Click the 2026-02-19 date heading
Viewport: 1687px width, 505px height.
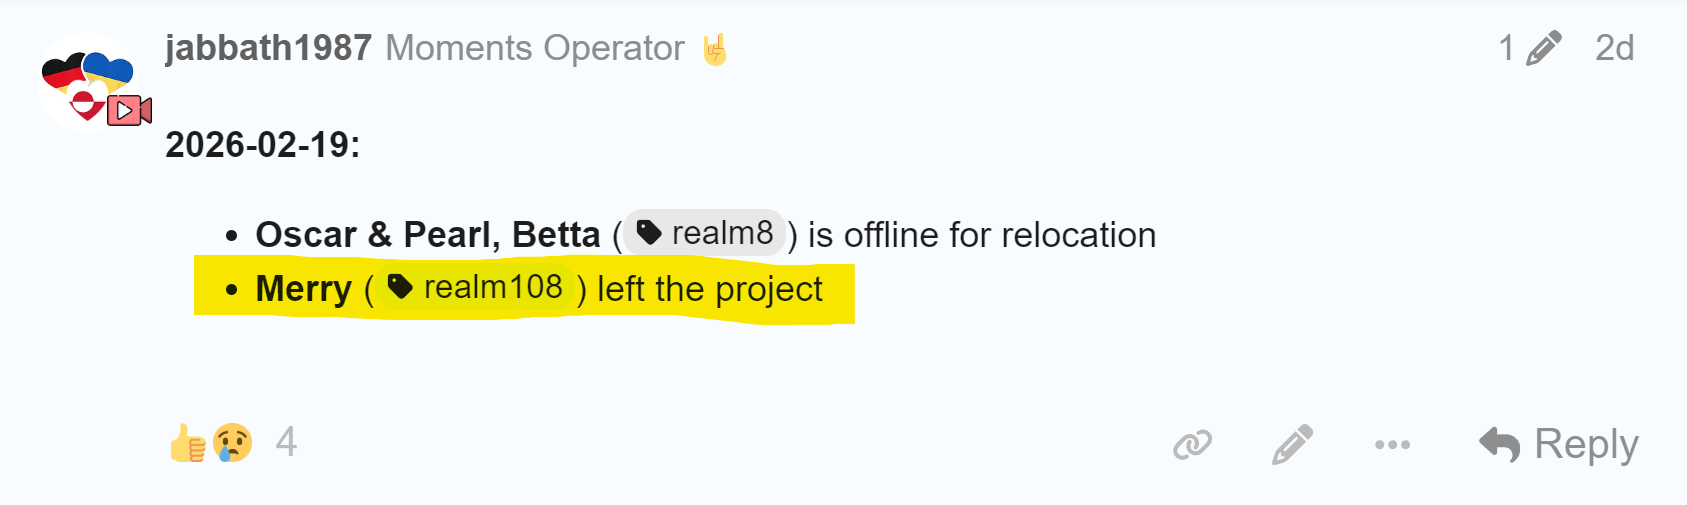pyautogui.click(x=262, y=145)
